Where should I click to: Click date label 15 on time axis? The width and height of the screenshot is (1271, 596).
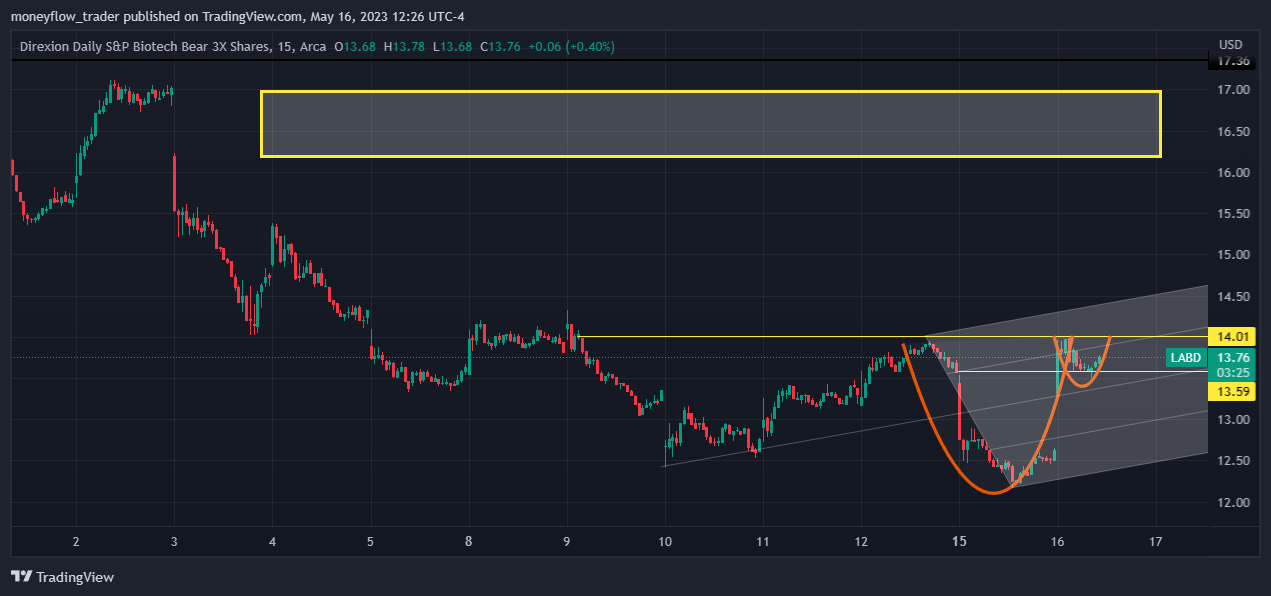[x=959, y=541]
